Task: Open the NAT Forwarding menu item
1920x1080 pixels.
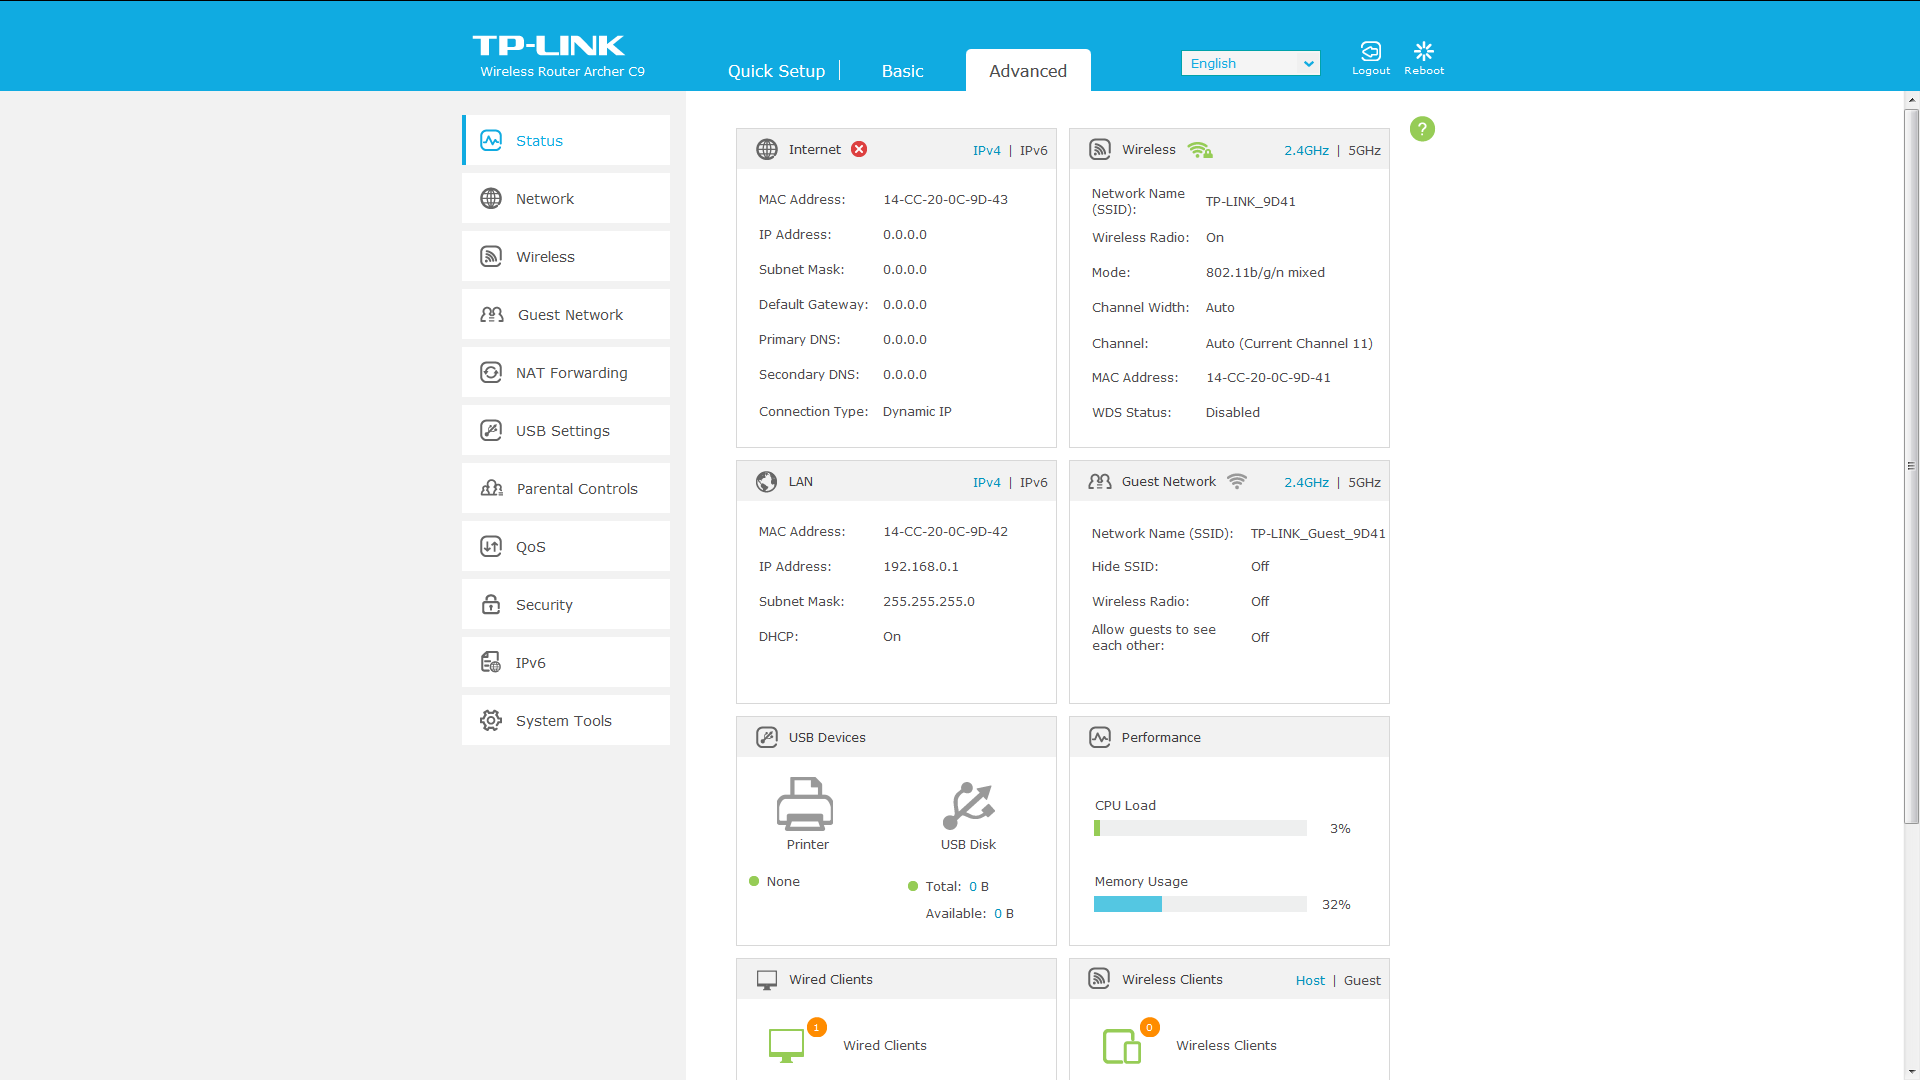Action: (x=566, y=372)
